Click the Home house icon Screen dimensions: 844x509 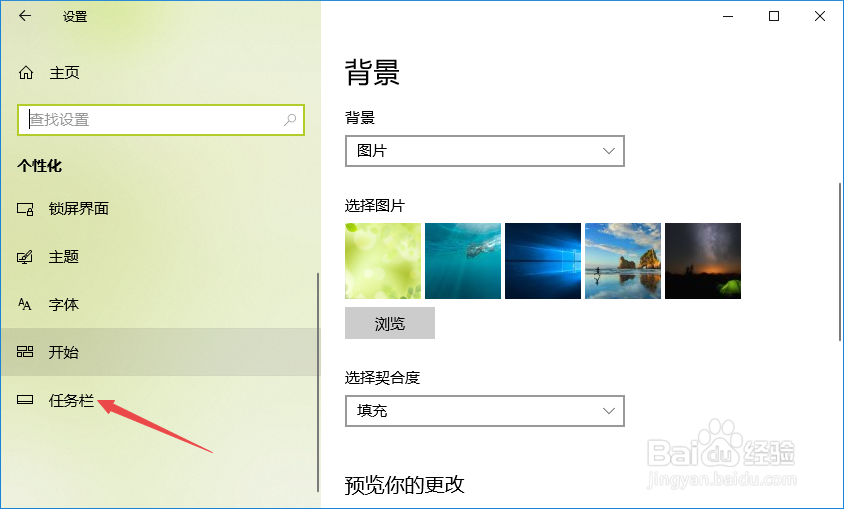(26, 73)
